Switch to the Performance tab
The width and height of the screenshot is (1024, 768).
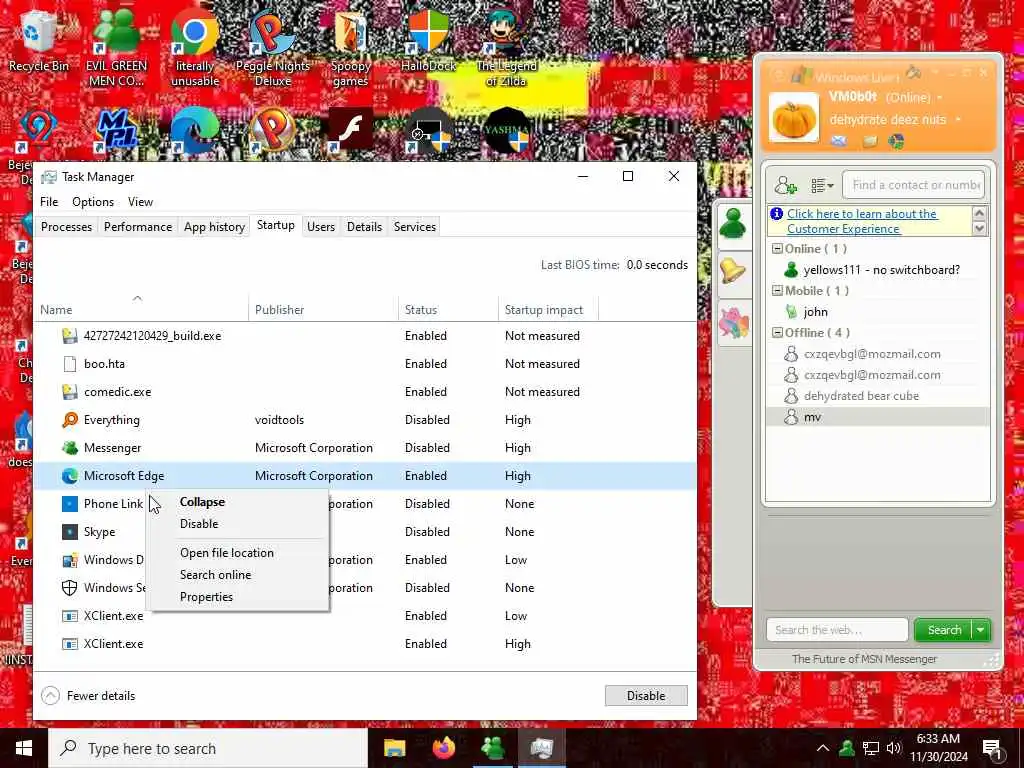click(138, 227)
